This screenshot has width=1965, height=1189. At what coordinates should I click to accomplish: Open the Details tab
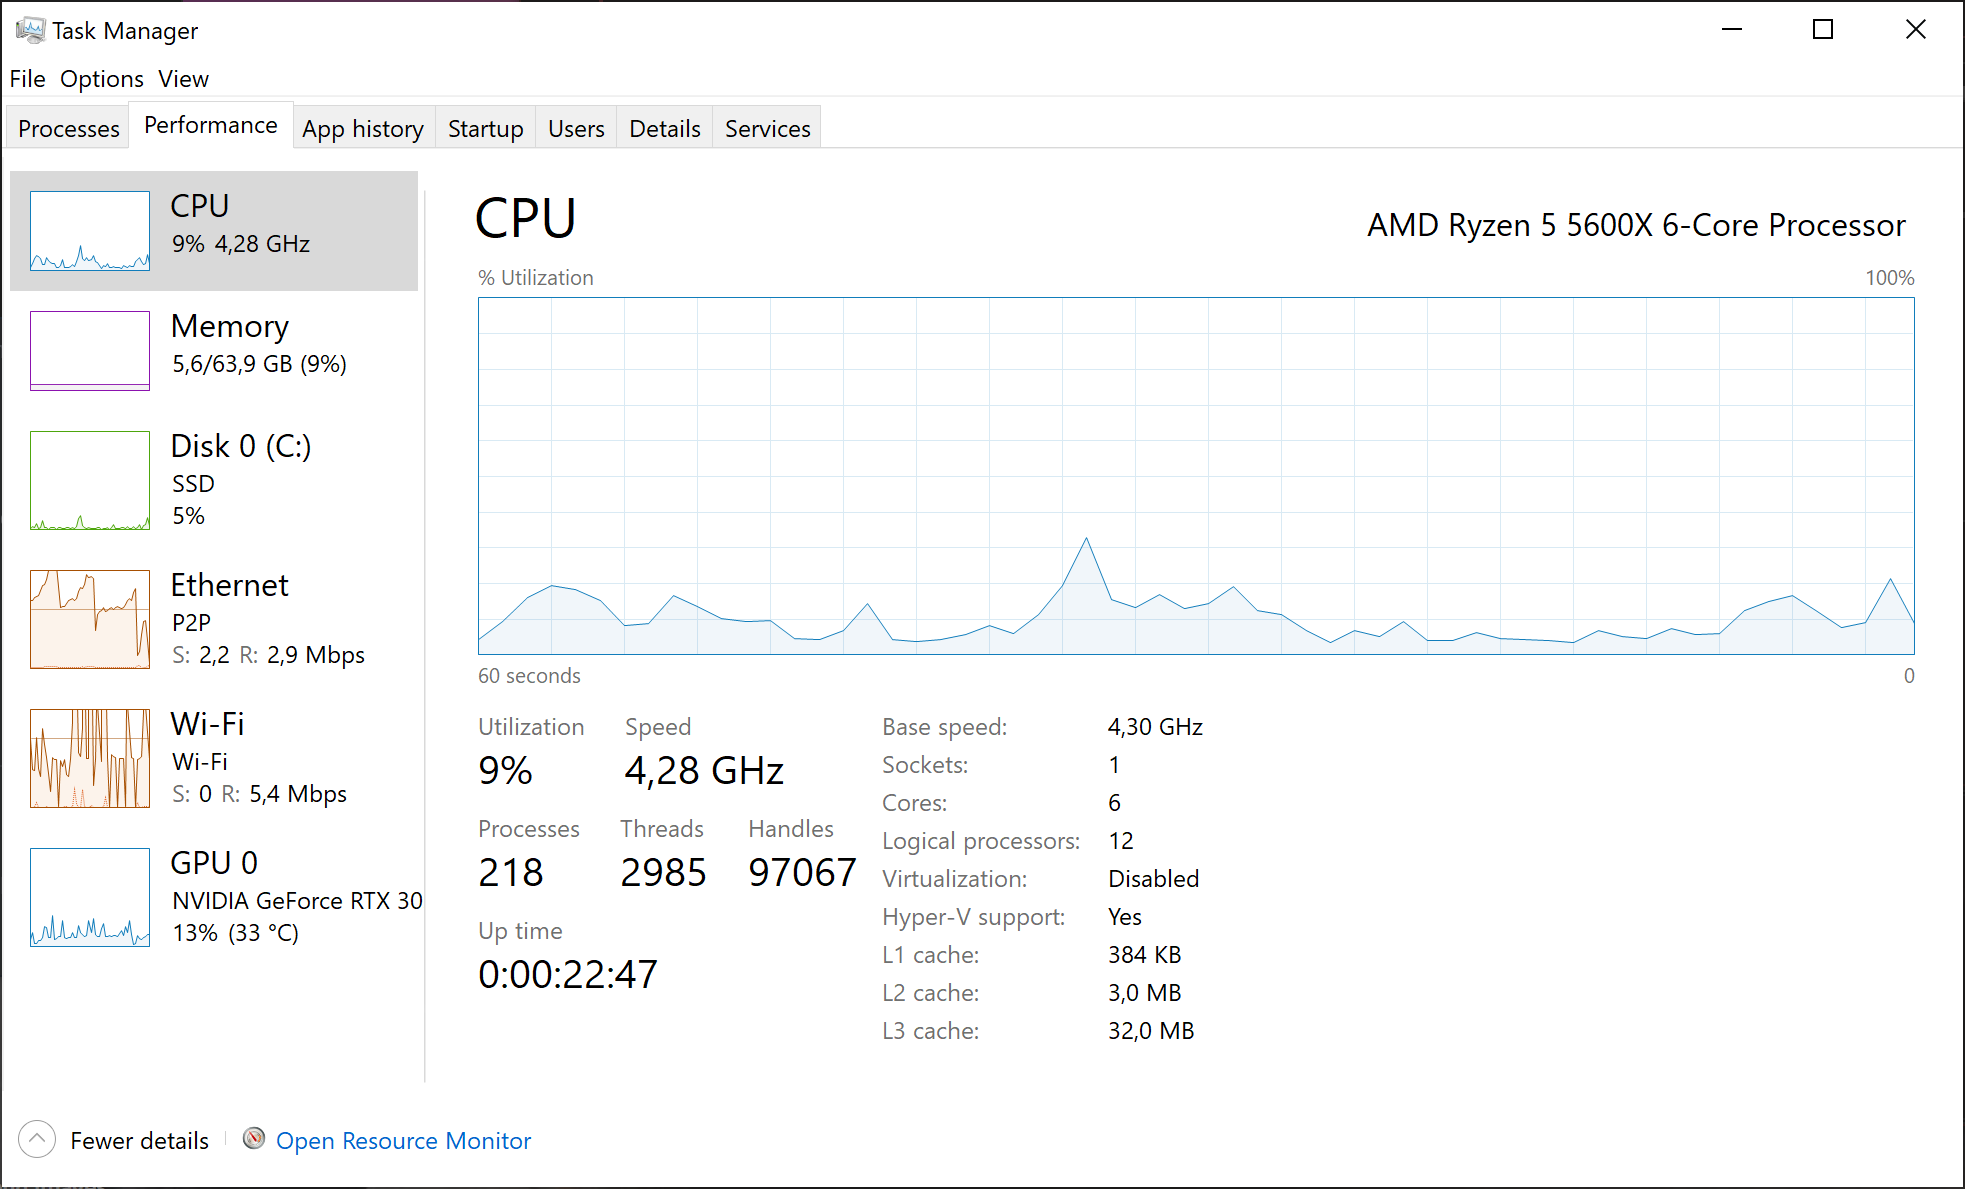coord(664,128)
